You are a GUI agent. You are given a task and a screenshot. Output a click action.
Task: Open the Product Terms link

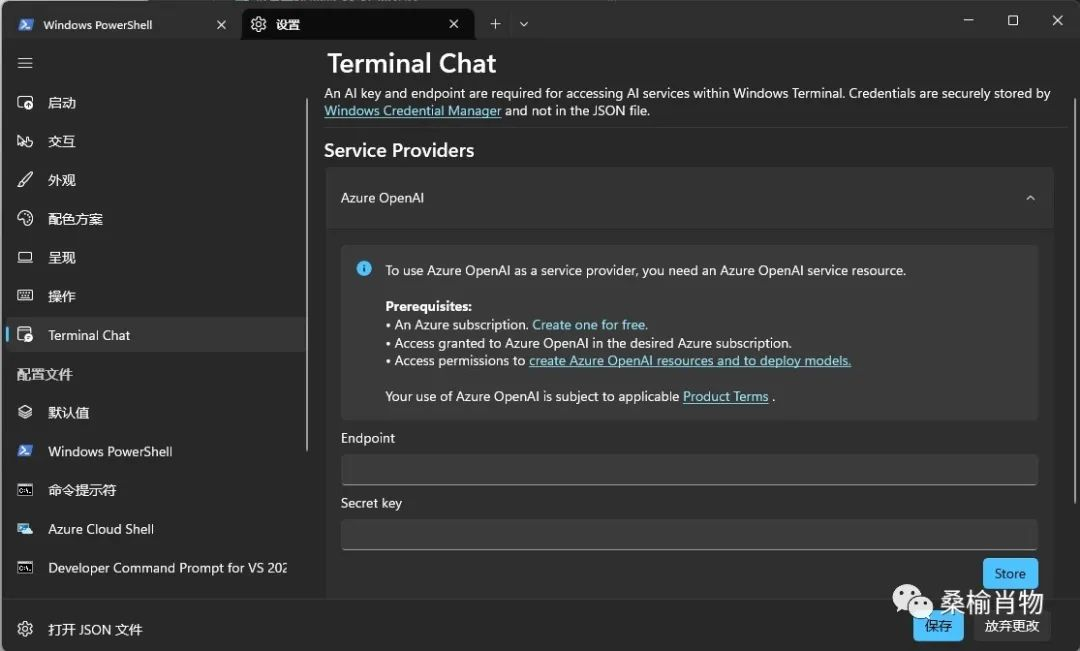point(725,397)
